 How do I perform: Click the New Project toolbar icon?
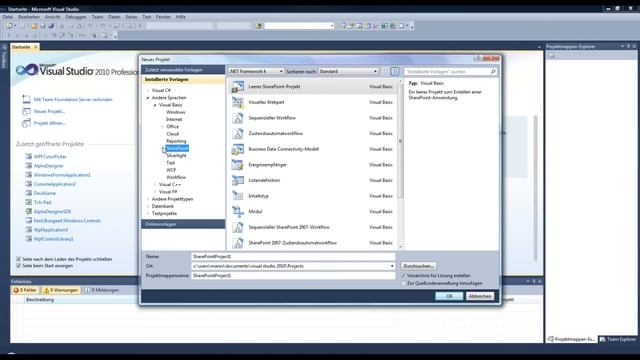tap(9, 26)
